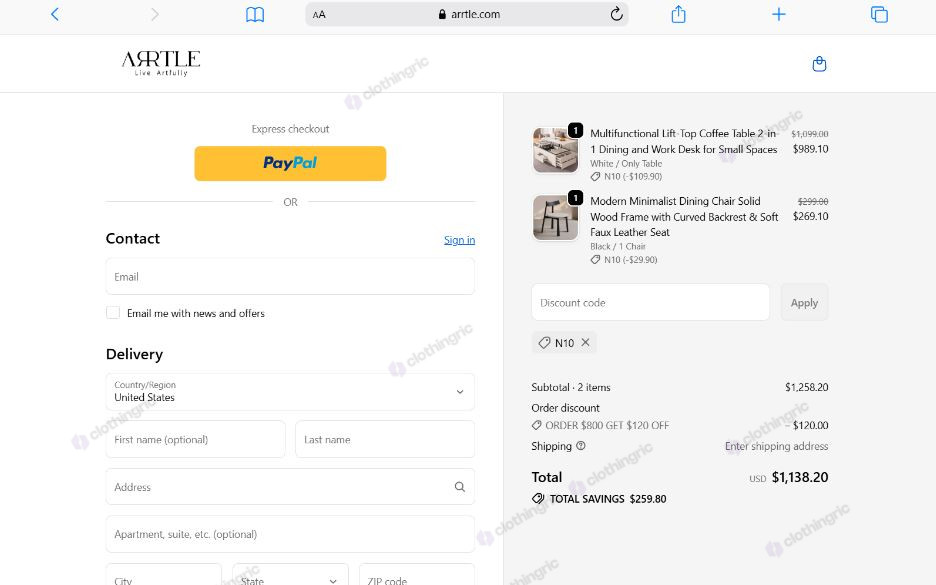Click the Arrtle Live Artfully logo
Image resolution: width=936 pixels, height=585 pixels.
tap(161, 63)
